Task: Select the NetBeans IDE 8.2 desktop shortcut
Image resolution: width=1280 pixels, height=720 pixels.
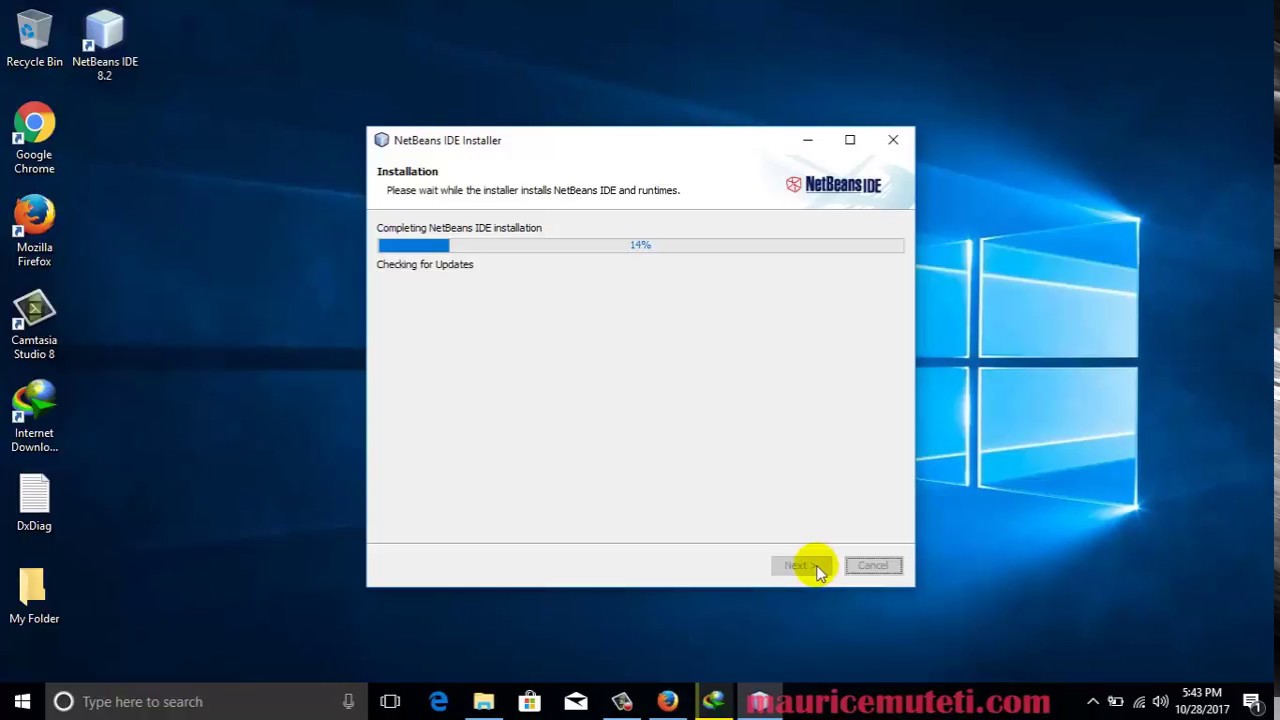Action: (104, 45)
